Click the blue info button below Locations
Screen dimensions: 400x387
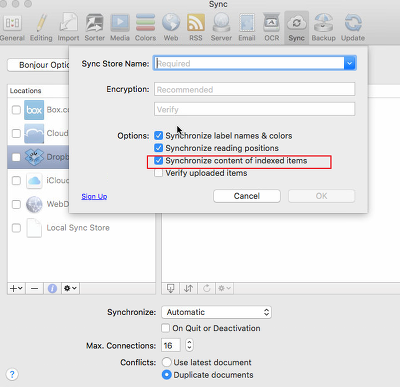[x=52, y=288]
